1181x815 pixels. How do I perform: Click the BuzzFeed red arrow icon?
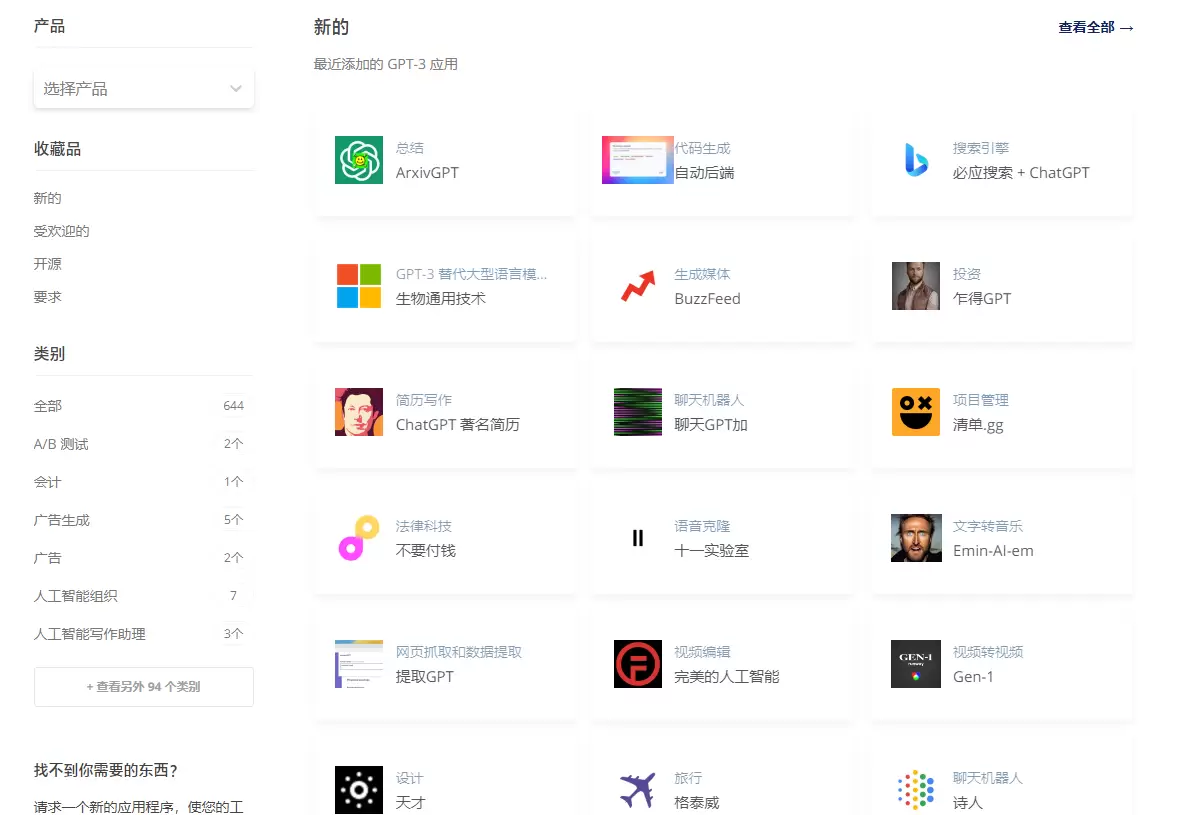(637, 285)
